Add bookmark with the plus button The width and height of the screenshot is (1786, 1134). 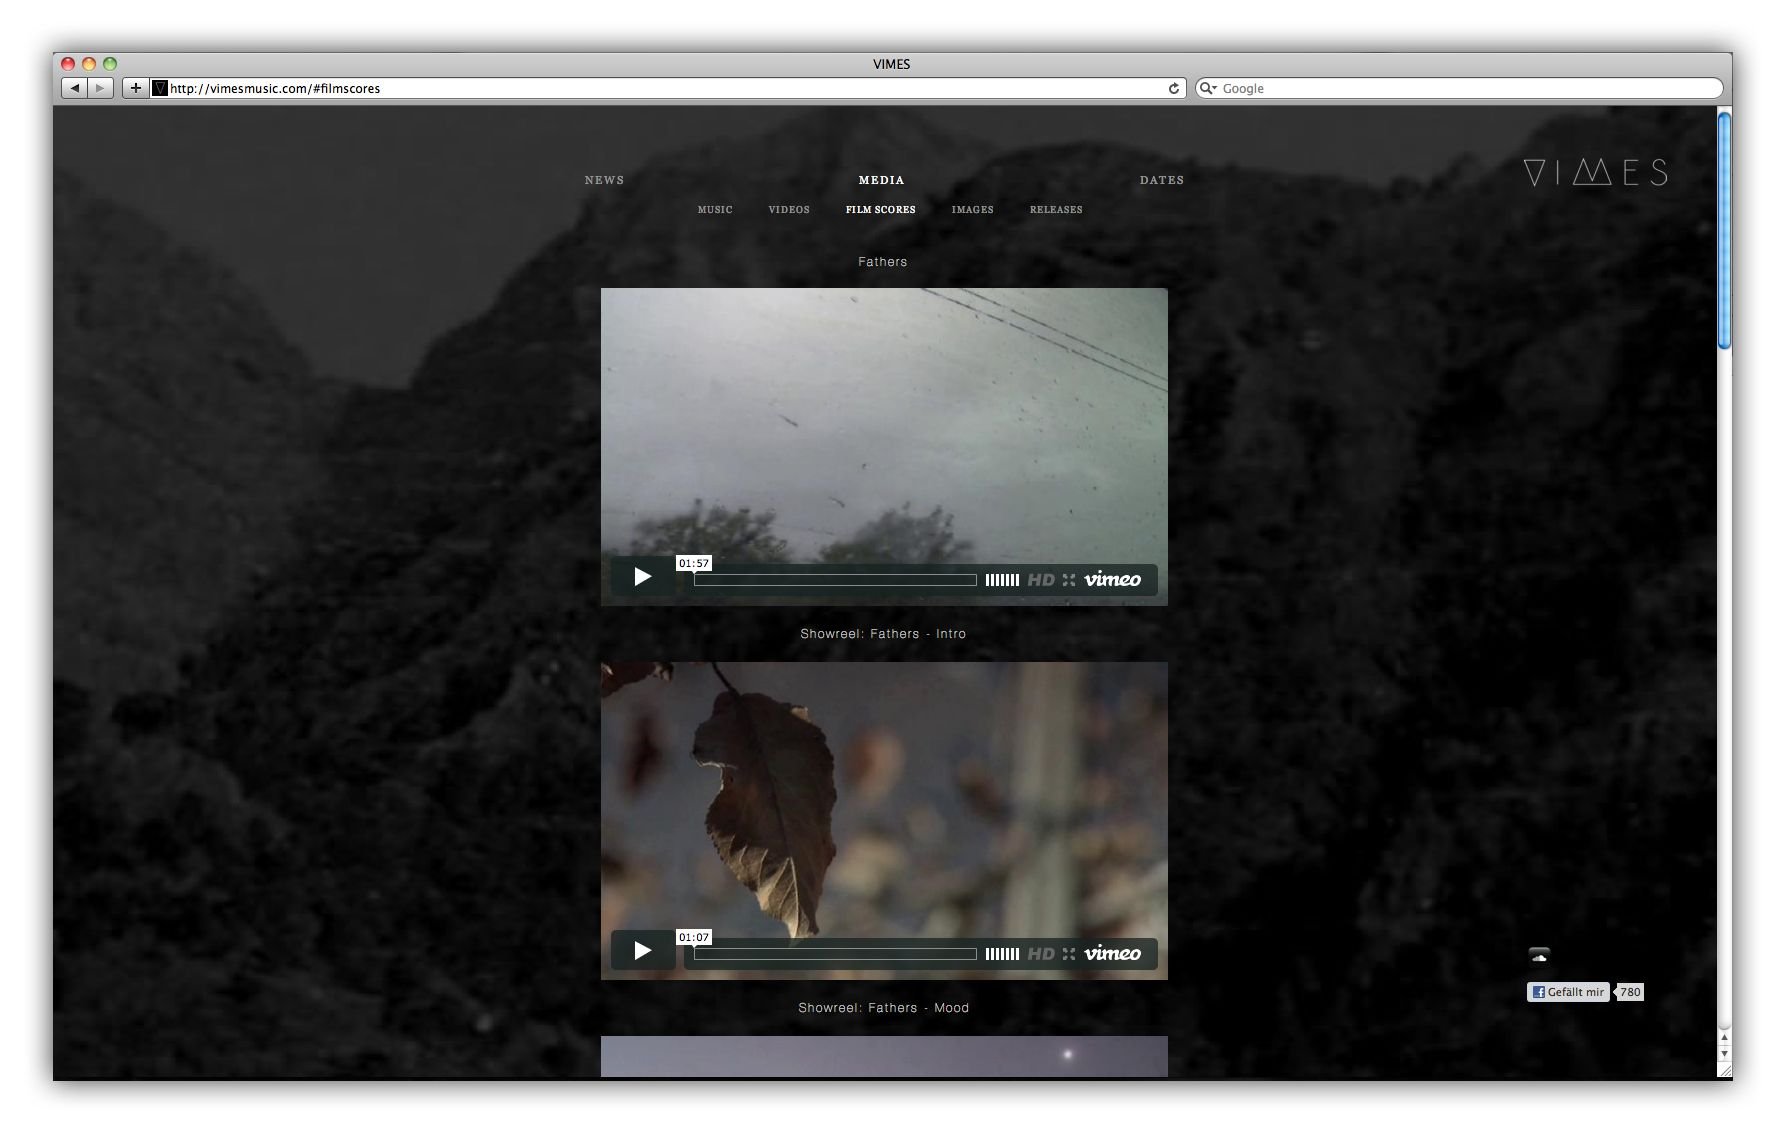pyautogui.click(x=136, y=88)
